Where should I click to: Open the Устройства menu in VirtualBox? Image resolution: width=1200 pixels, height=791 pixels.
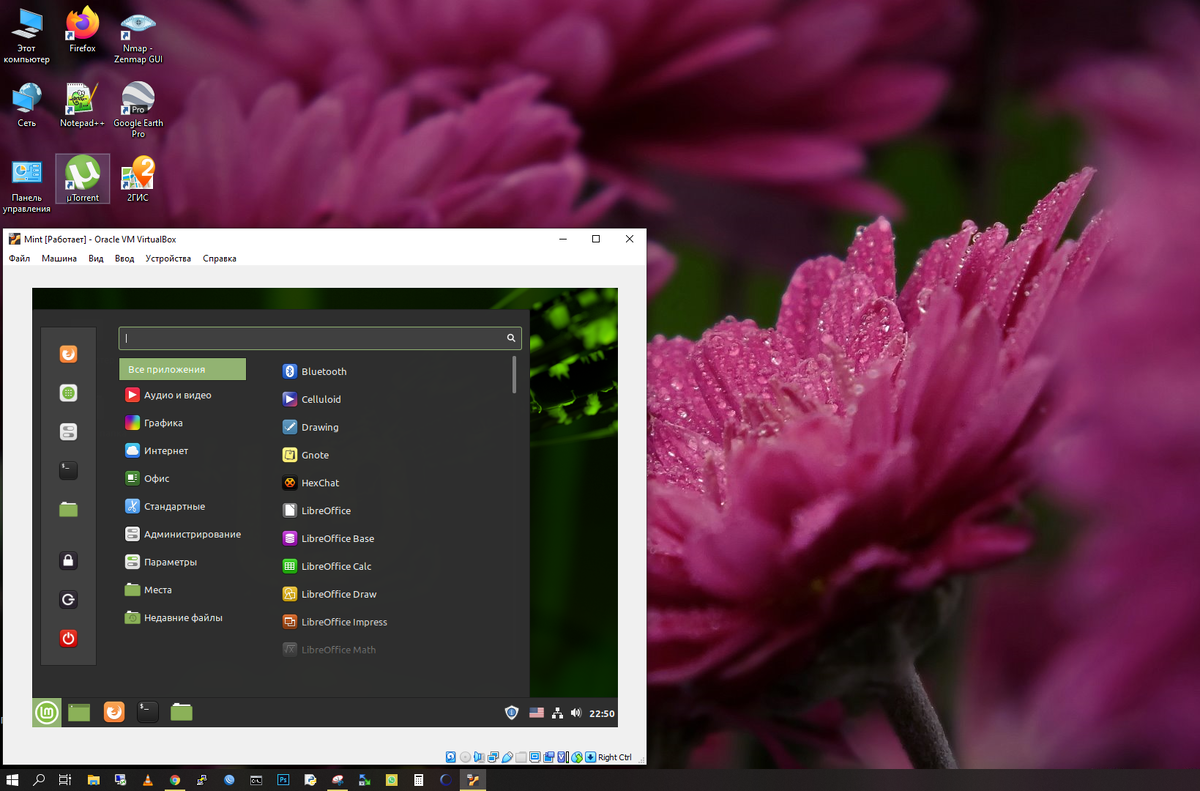point(167,258)
